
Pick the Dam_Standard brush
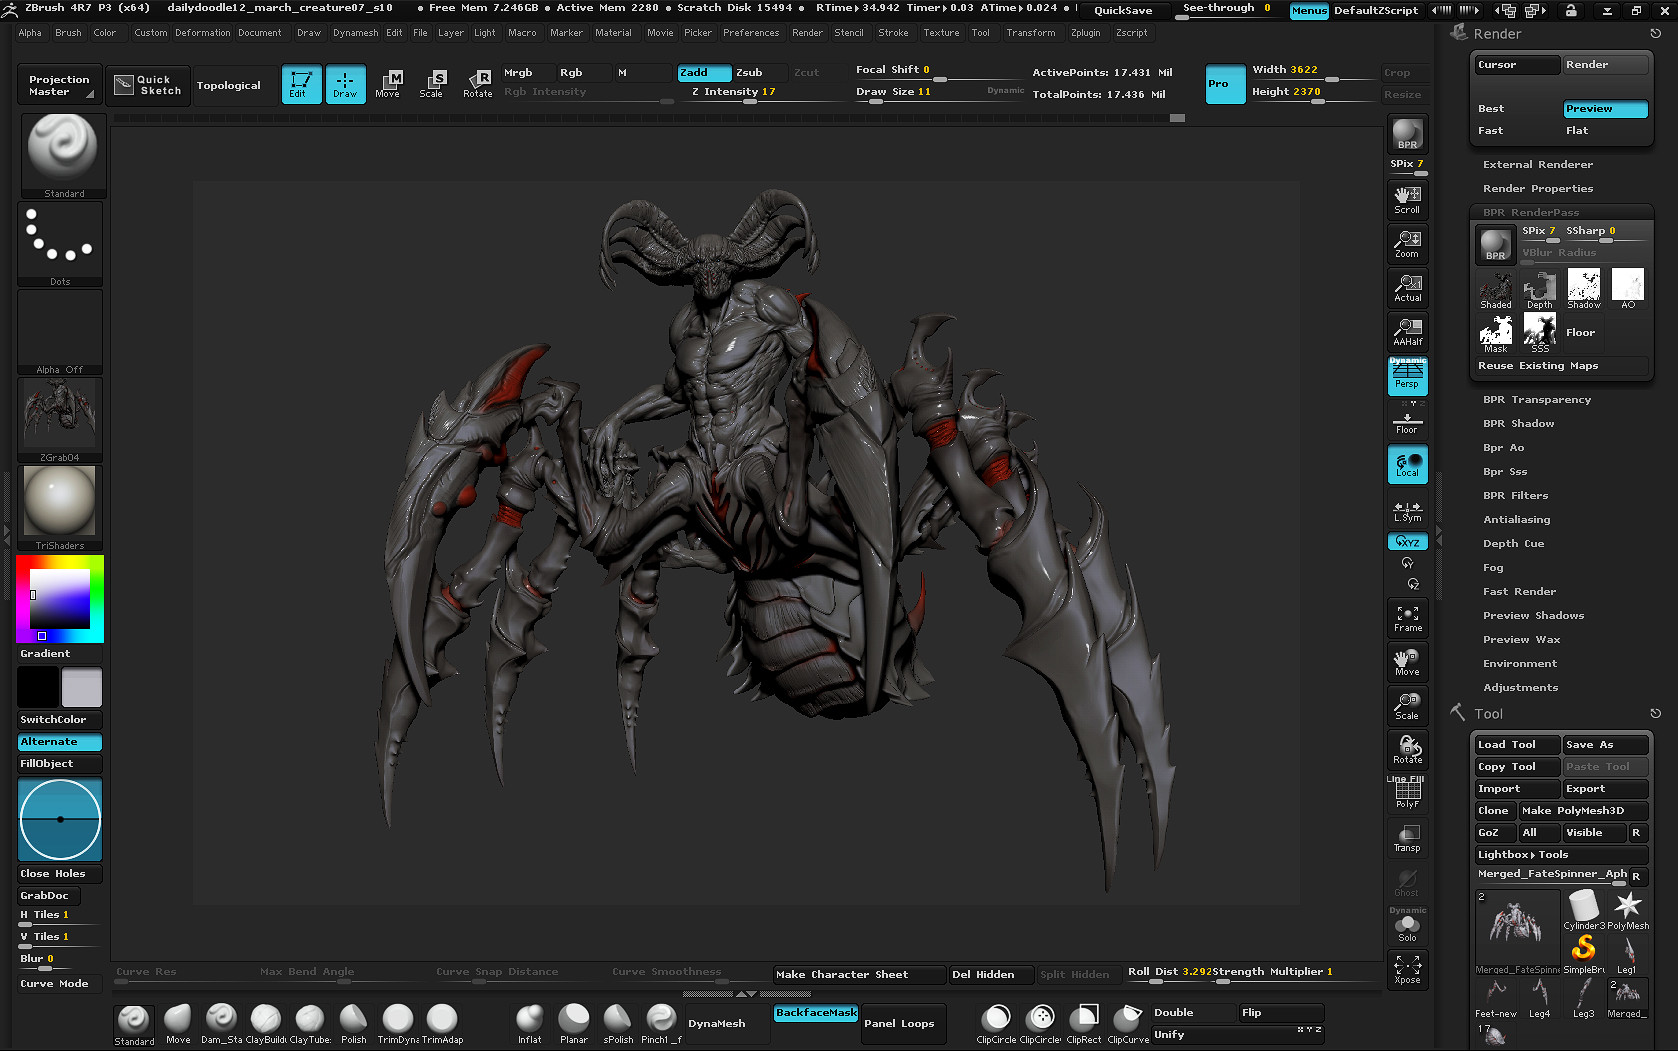[221, 1024]
